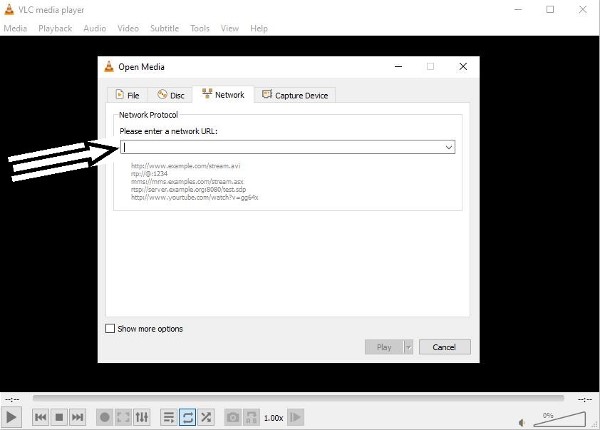Mute audio via the speaker icon

click(x=522, y=422)
